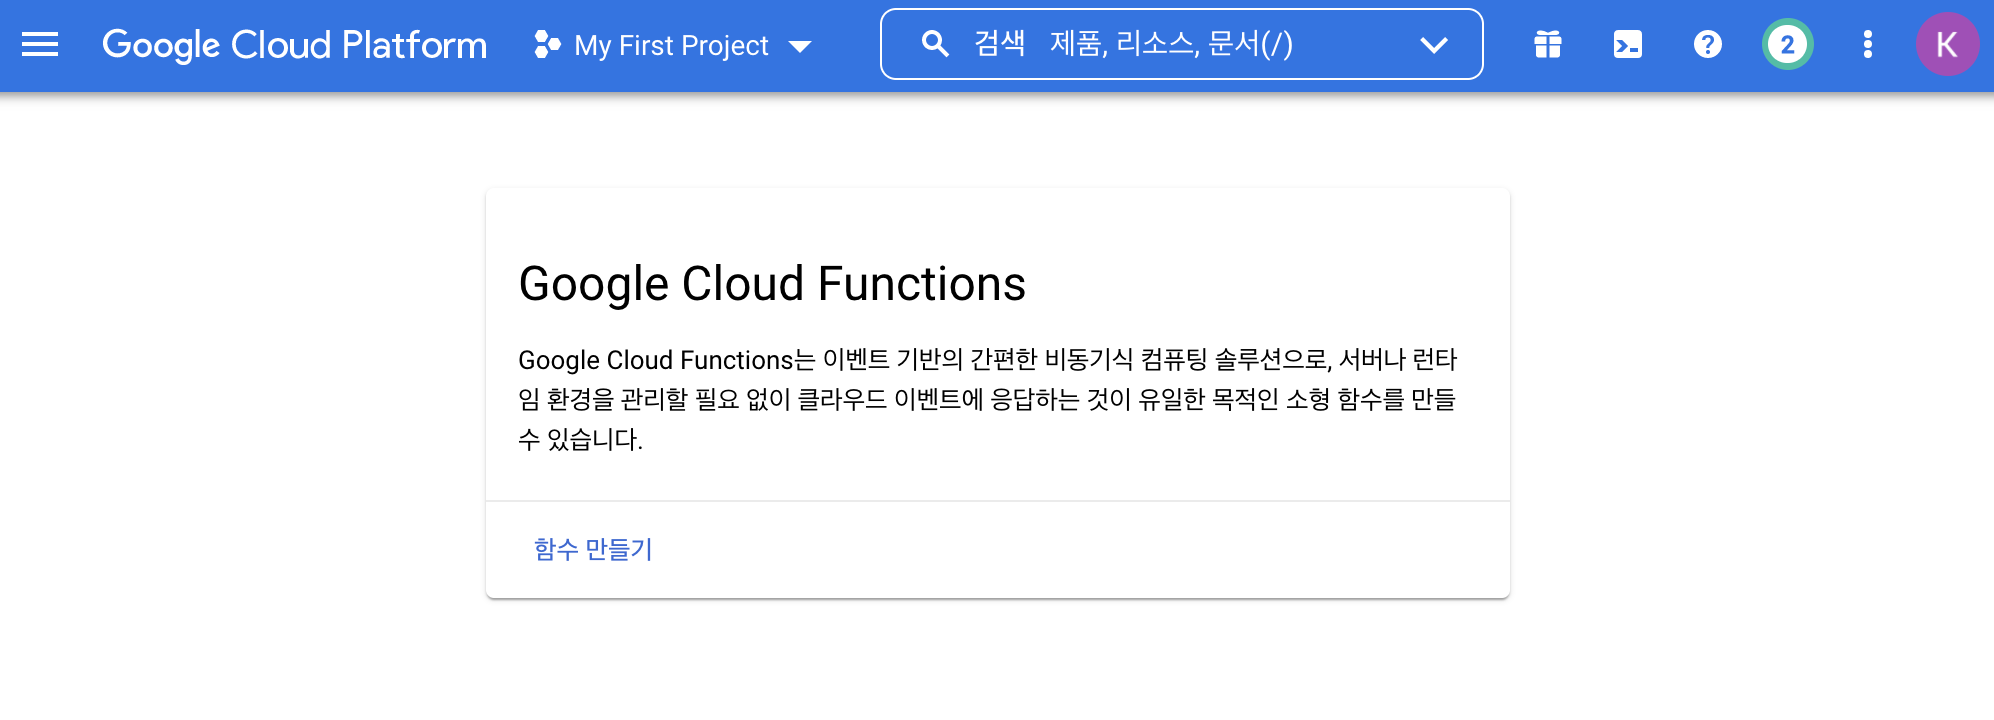Screen dimensions: 1994x720
Task: Open the three-dot settings menu
Action: tap(1868, 45)
